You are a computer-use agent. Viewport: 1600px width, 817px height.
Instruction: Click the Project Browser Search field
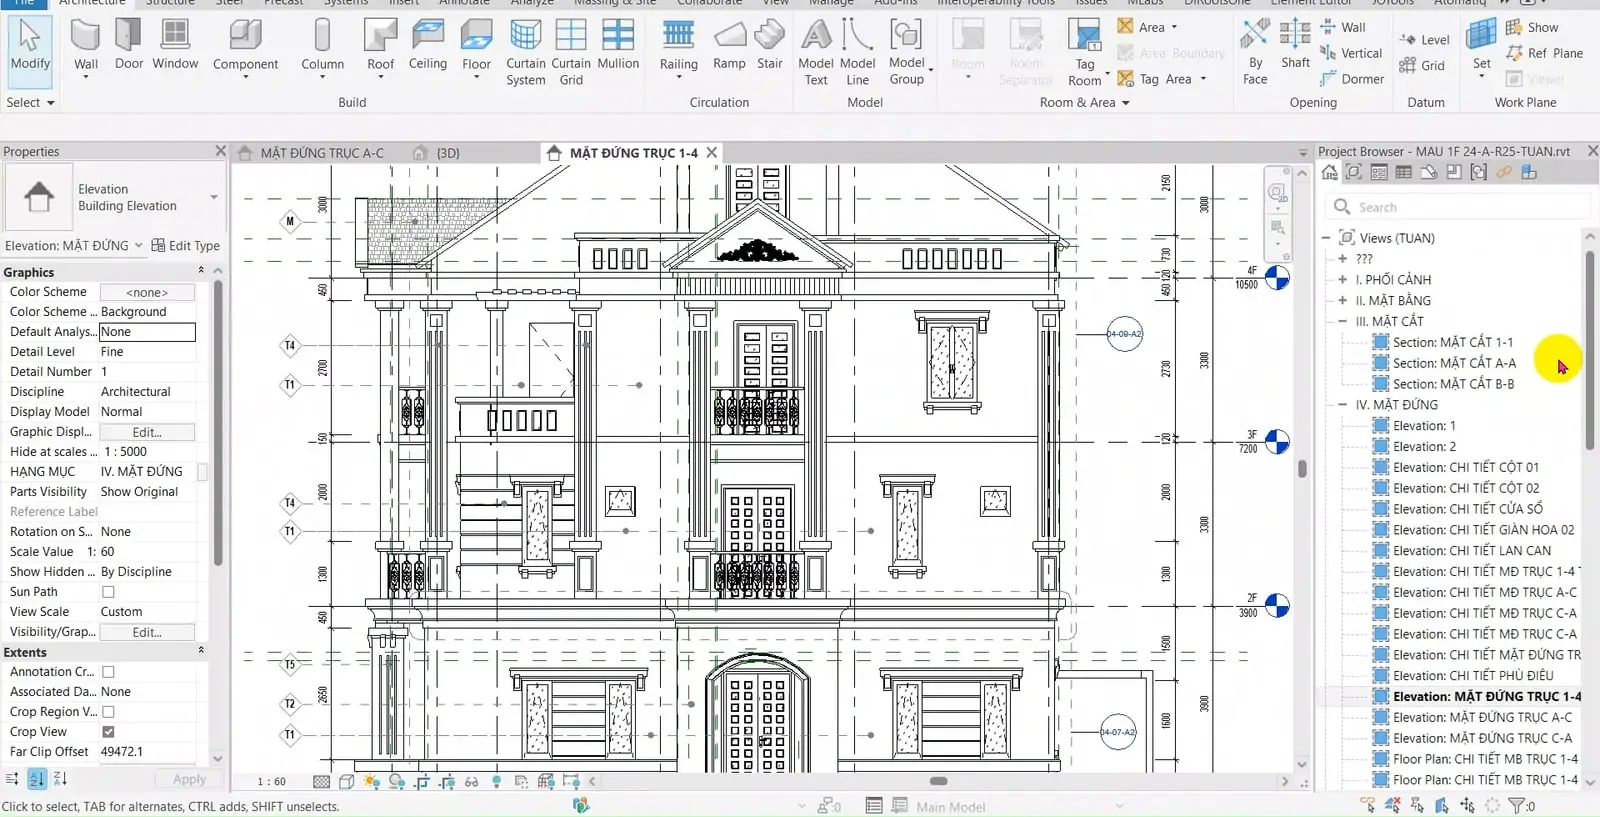(x=1459, y=207)
